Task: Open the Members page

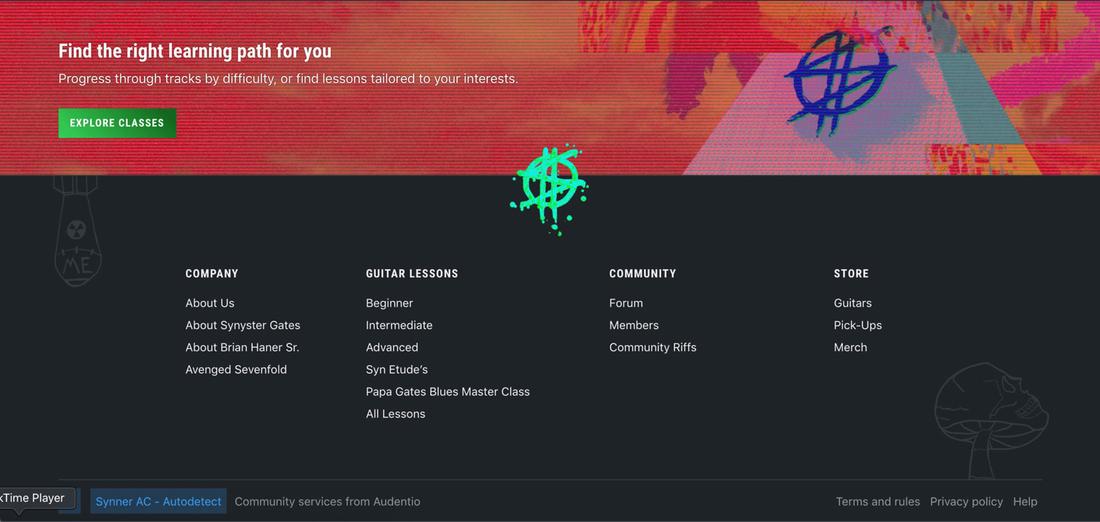Action: point(634,325)
